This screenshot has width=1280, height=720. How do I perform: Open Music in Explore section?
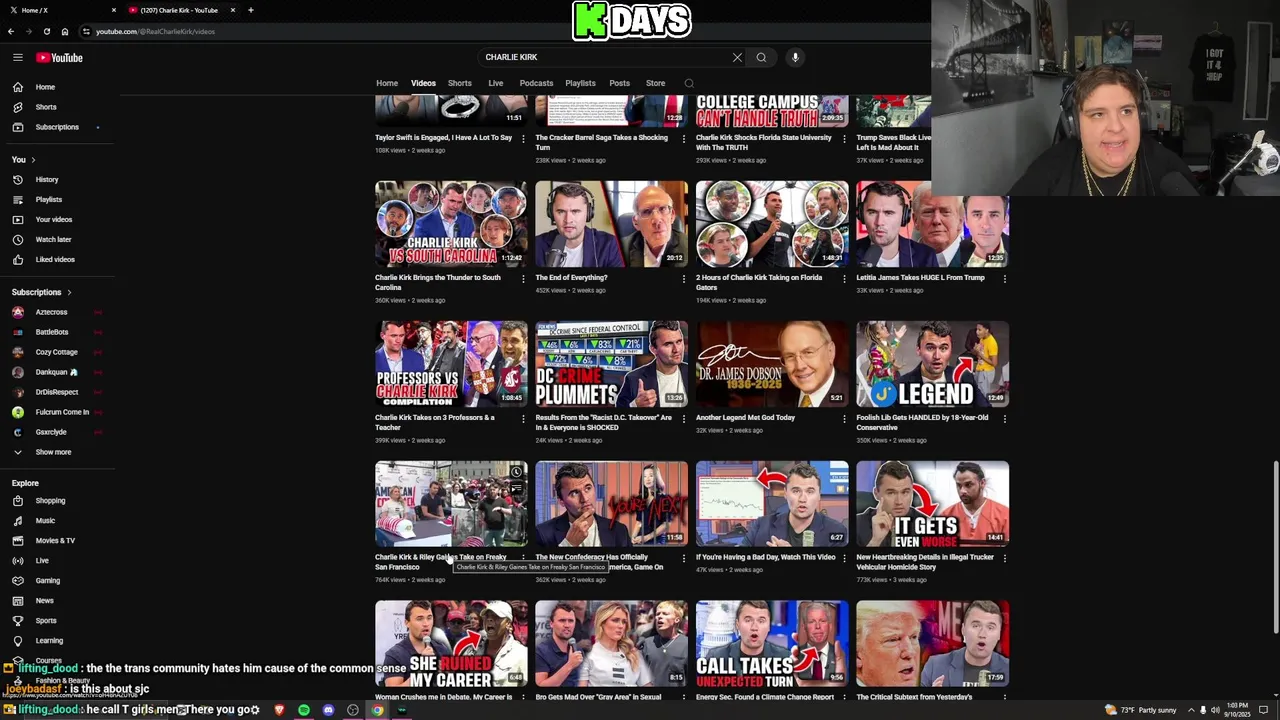[56, 520]
